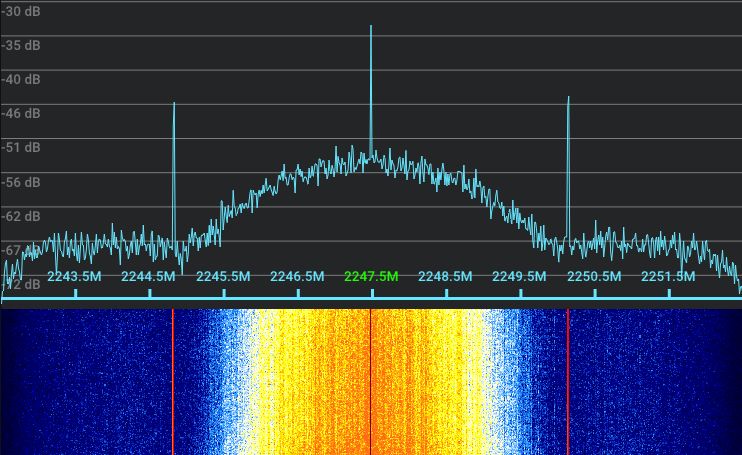Select the 2251.5M frequency axis label

pos(668,276)
